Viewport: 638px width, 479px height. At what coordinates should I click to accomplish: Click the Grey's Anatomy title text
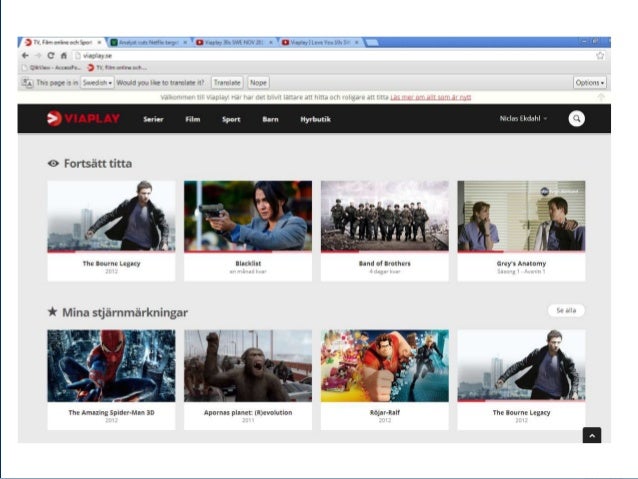pos(521,263)
